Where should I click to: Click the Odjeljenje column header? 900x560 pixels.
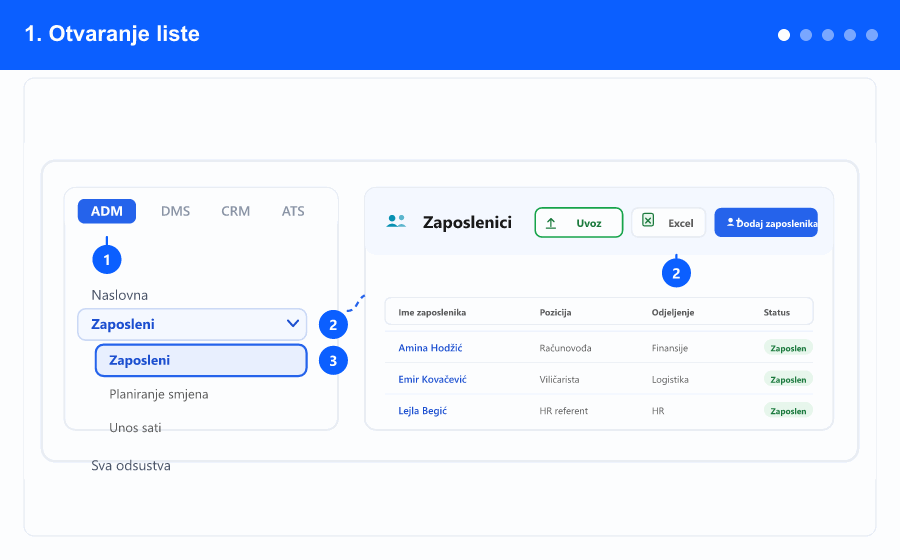673,312
